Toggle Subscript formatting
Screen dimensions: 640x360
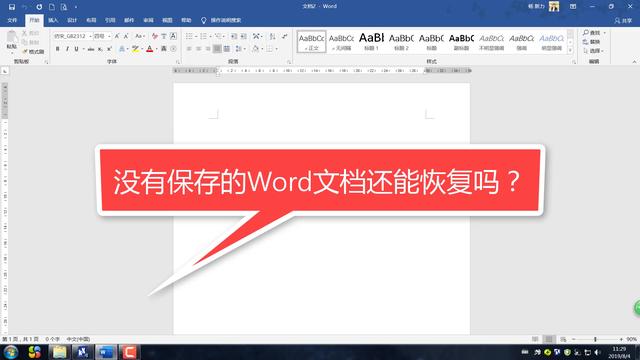pyautogui.click(x=100, y=49)
